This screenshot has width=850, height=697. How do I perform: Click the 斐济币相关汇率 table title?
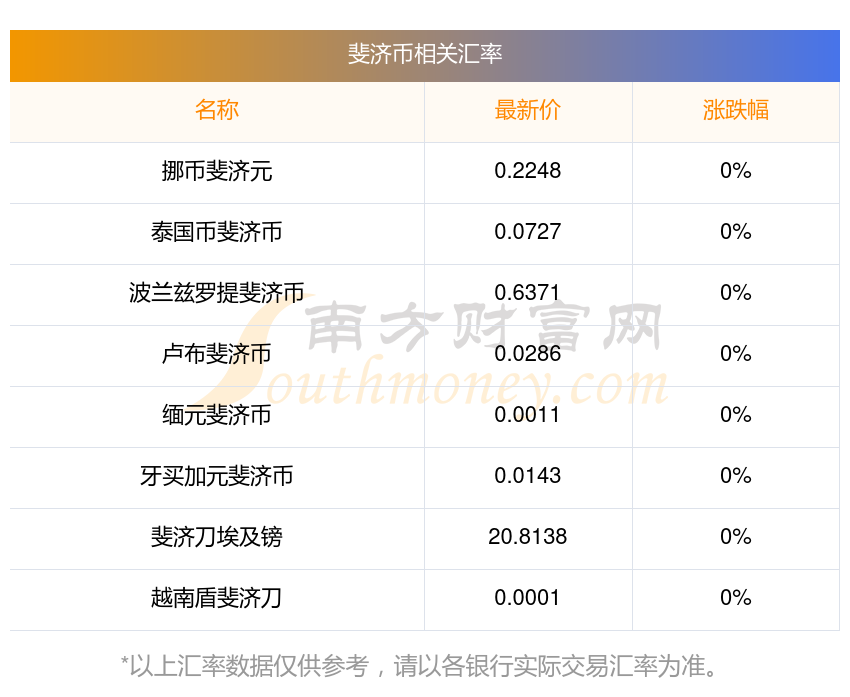[425, 54]
